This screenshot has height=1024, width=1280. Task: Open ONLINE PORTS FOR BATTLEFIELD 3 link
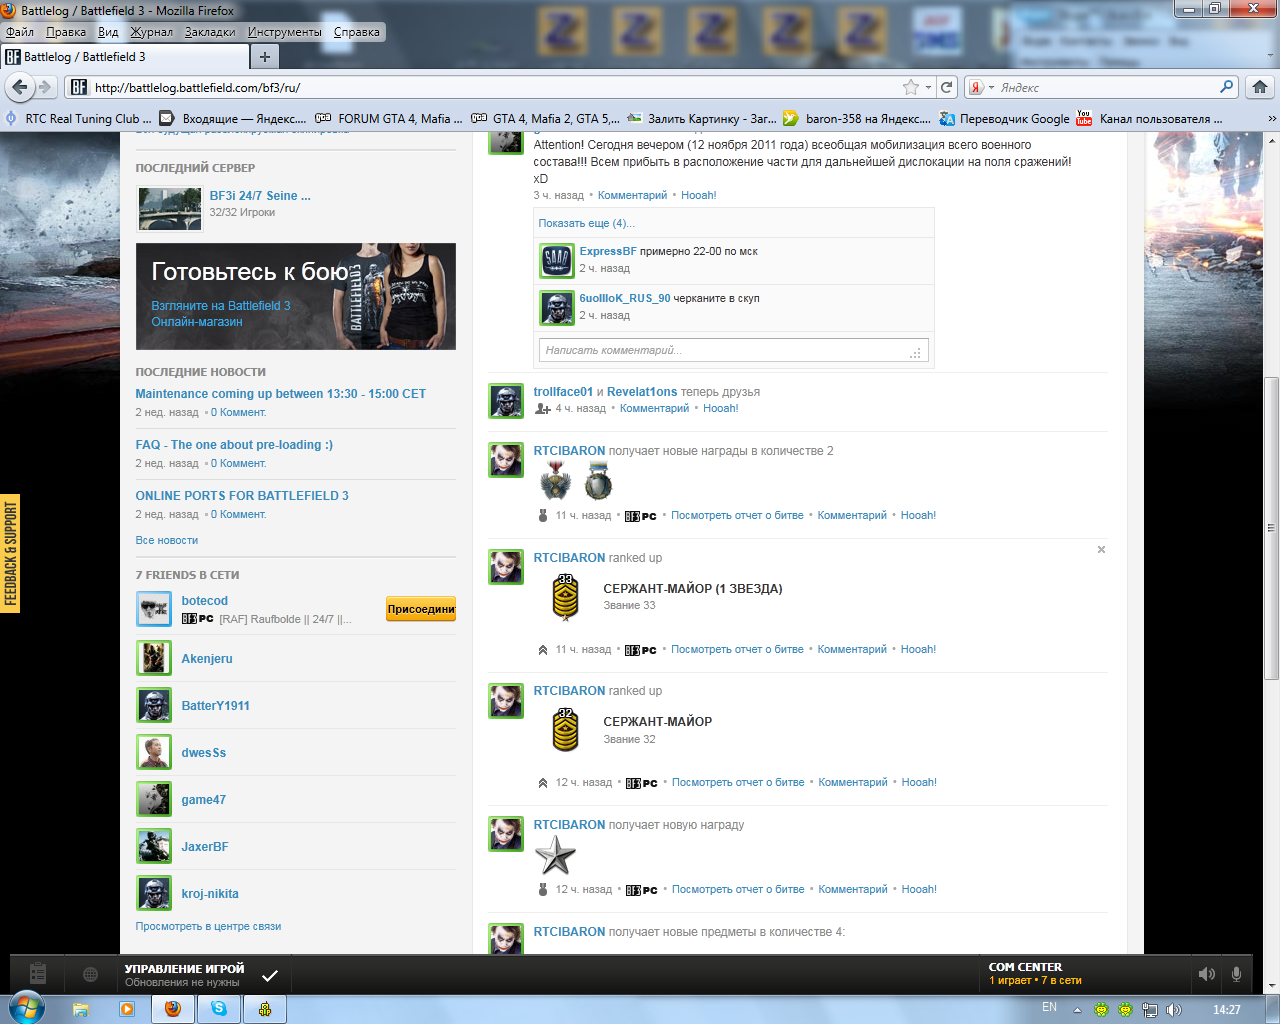[242, 496]
